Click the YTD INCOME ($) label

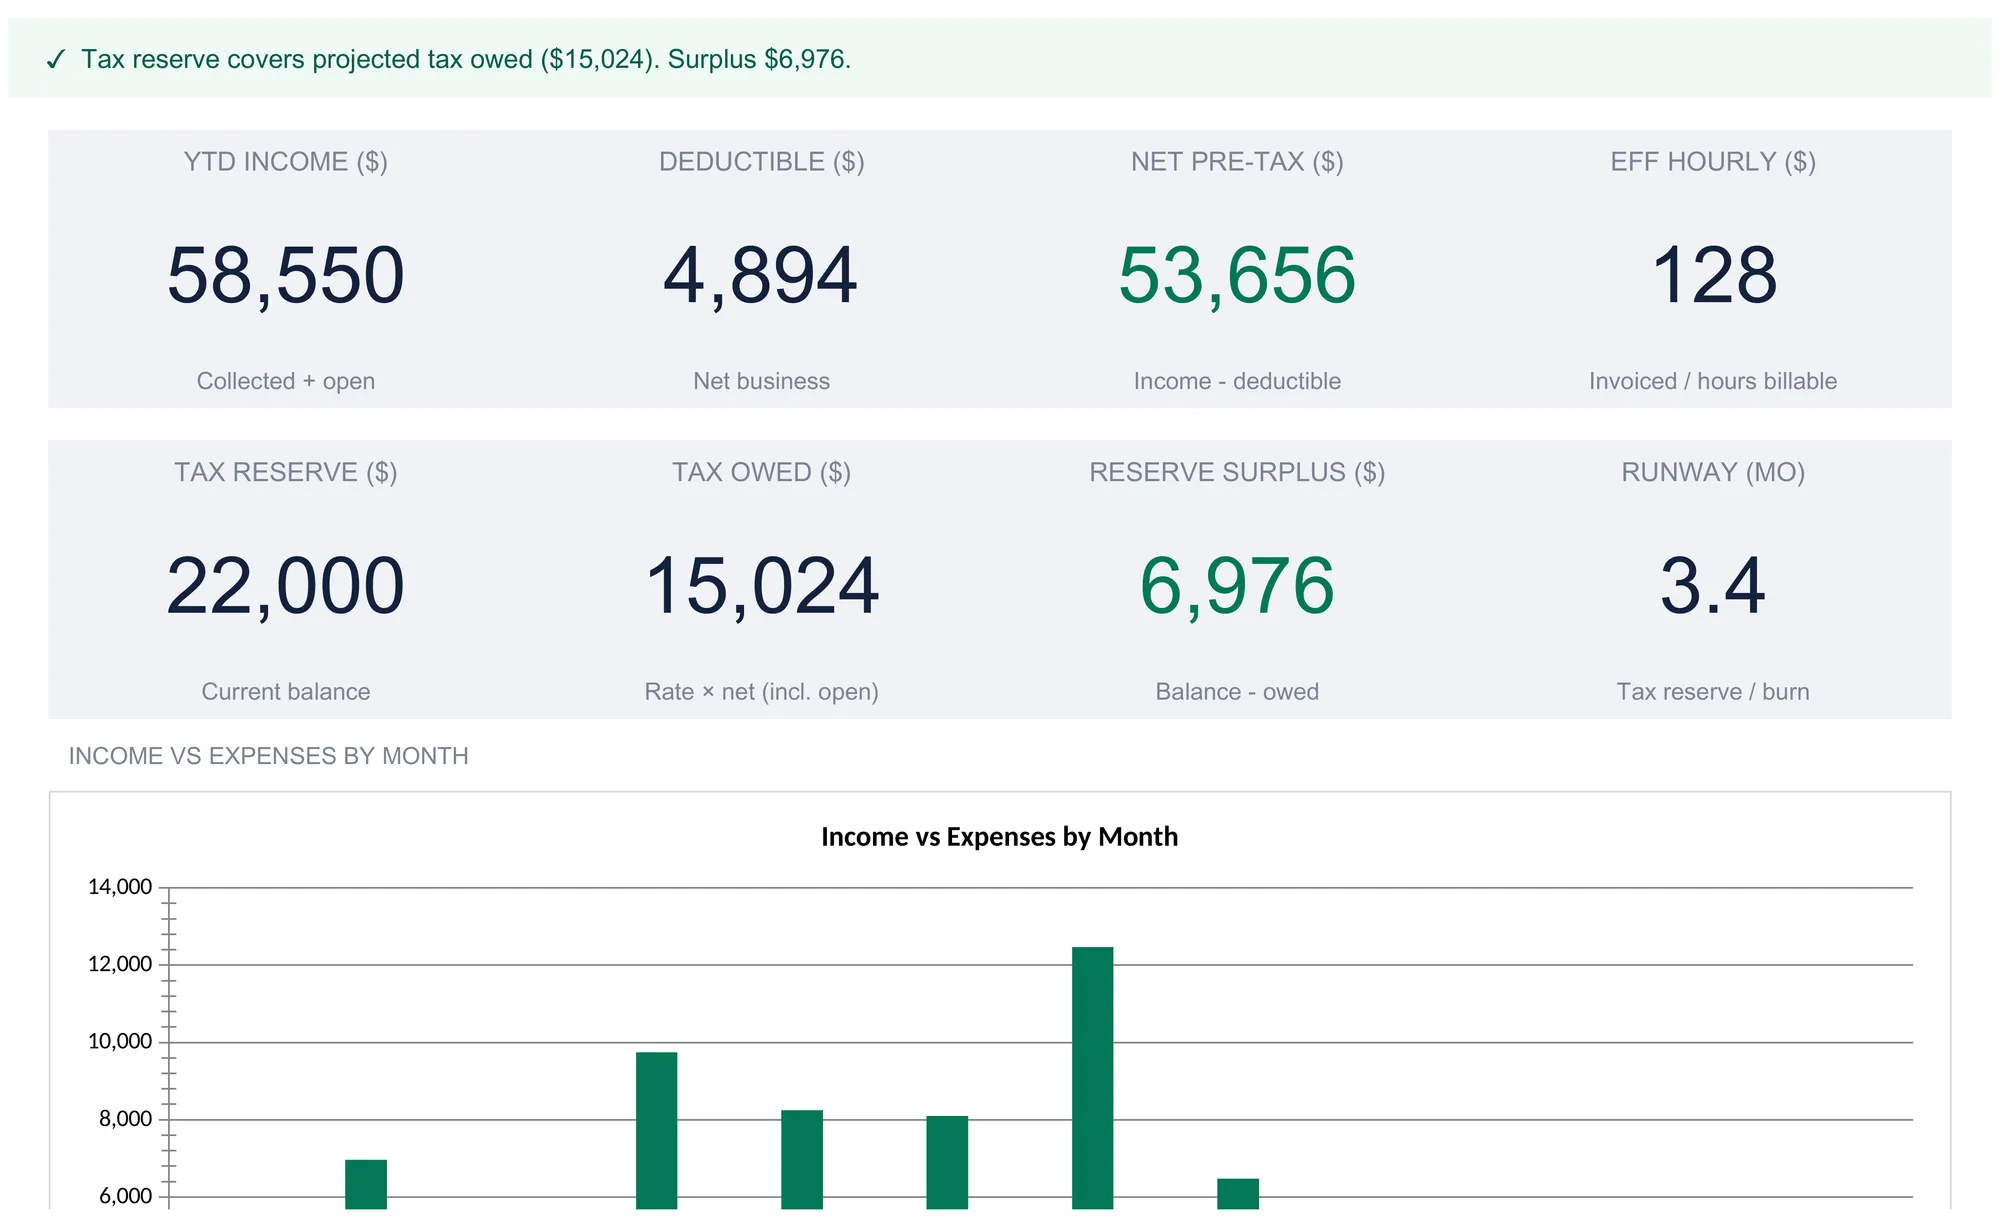[x=286, y=162]
